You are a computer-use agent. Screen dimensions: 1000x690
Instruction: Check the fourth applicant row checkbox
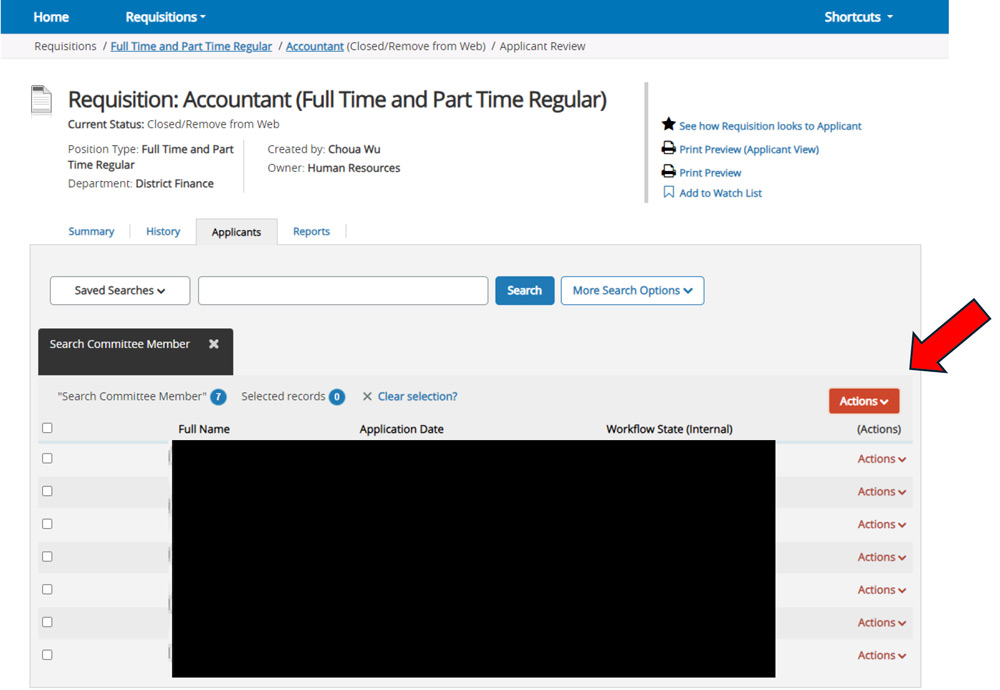[47, 557]
